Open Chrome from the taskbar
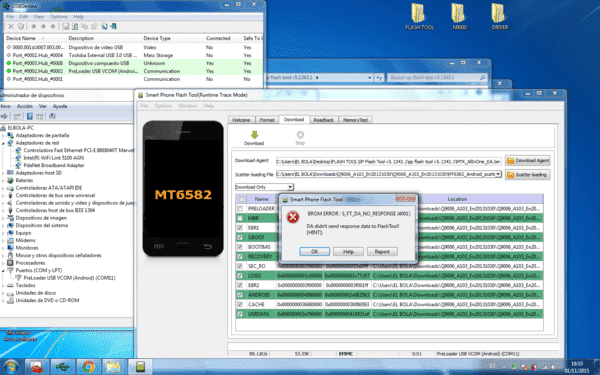This screenshot has height=375, width=600. coord(88,367)
